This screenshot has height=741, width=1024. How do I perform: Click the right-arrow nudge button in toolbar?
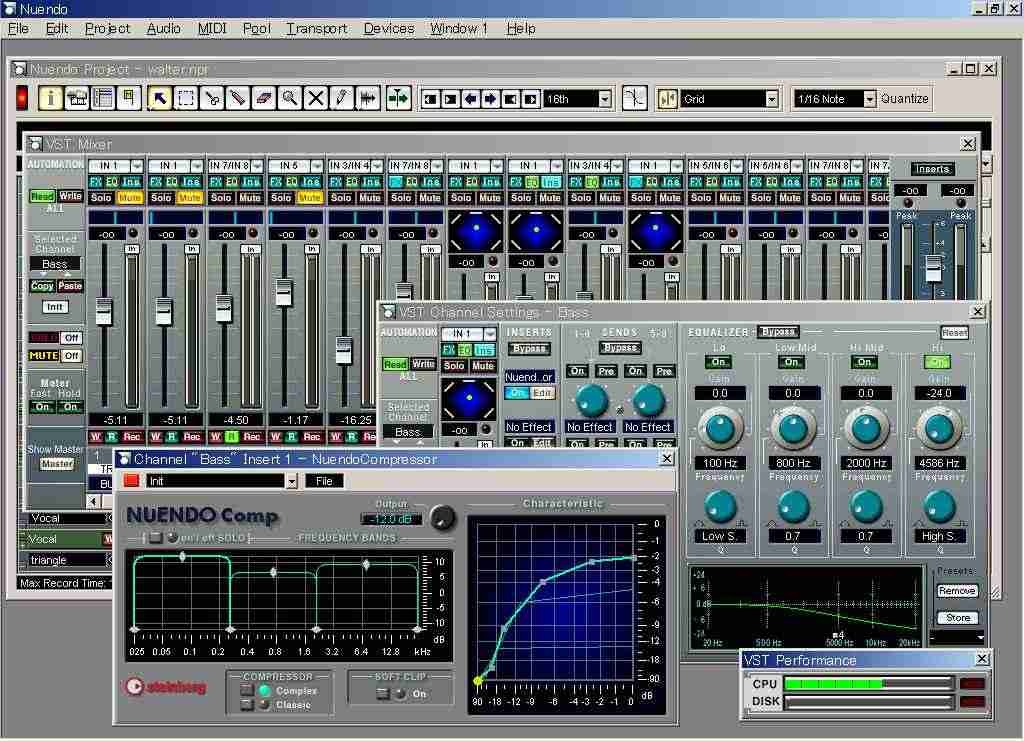(490, 99)
